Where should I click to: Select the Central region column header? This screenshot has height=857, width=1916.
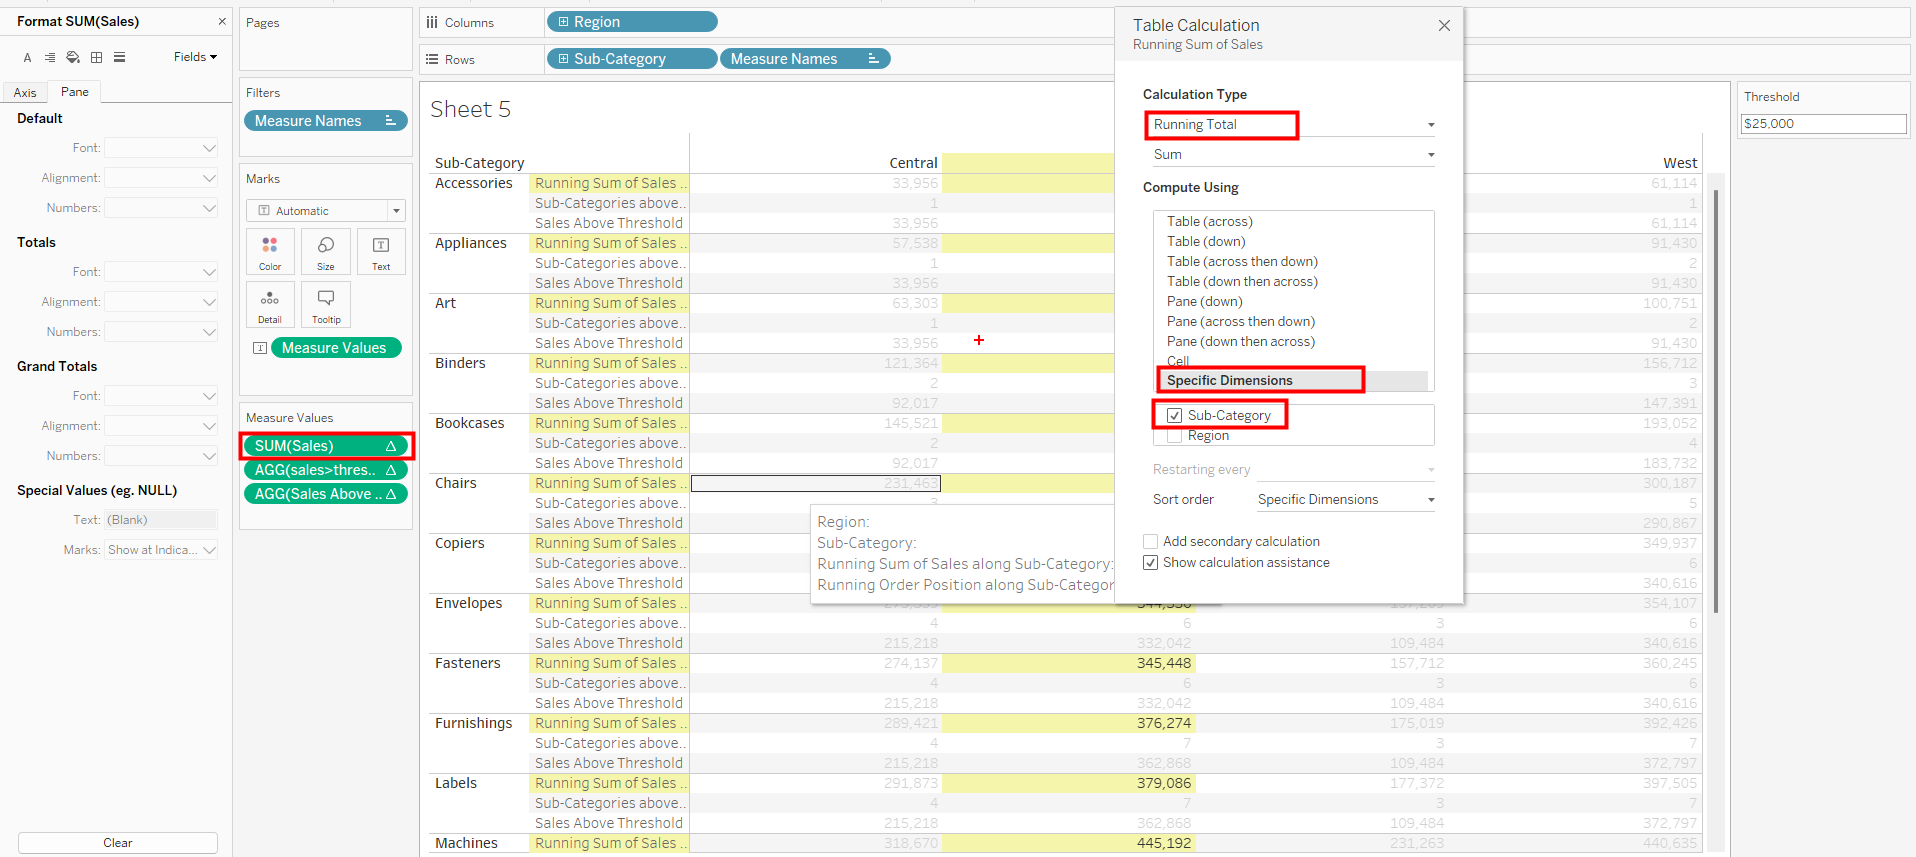tap(913, 163)
